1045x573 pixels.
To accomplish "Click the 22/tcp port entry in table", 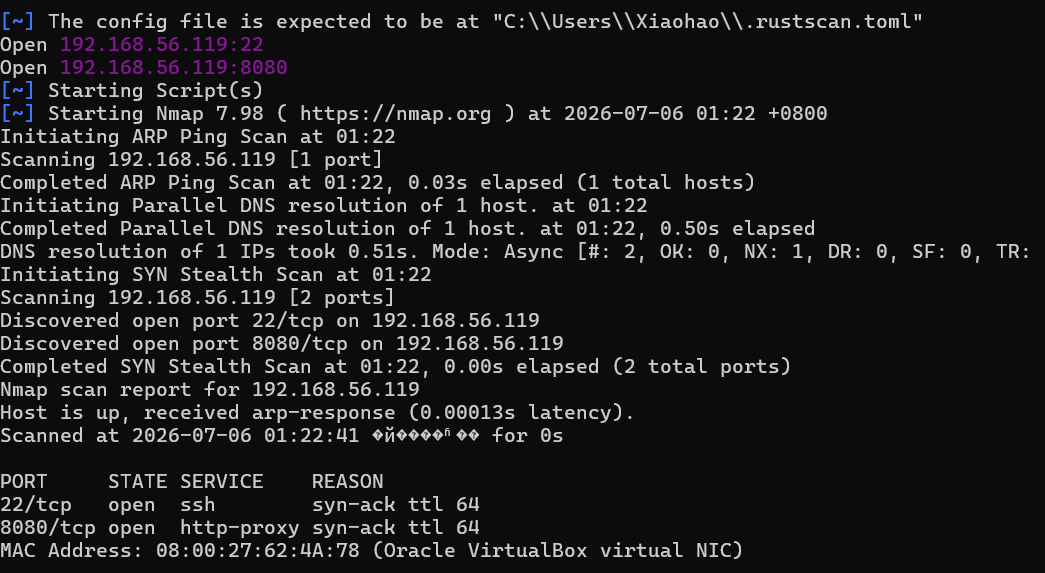I will pyautogui.click(x=36, y=504).
